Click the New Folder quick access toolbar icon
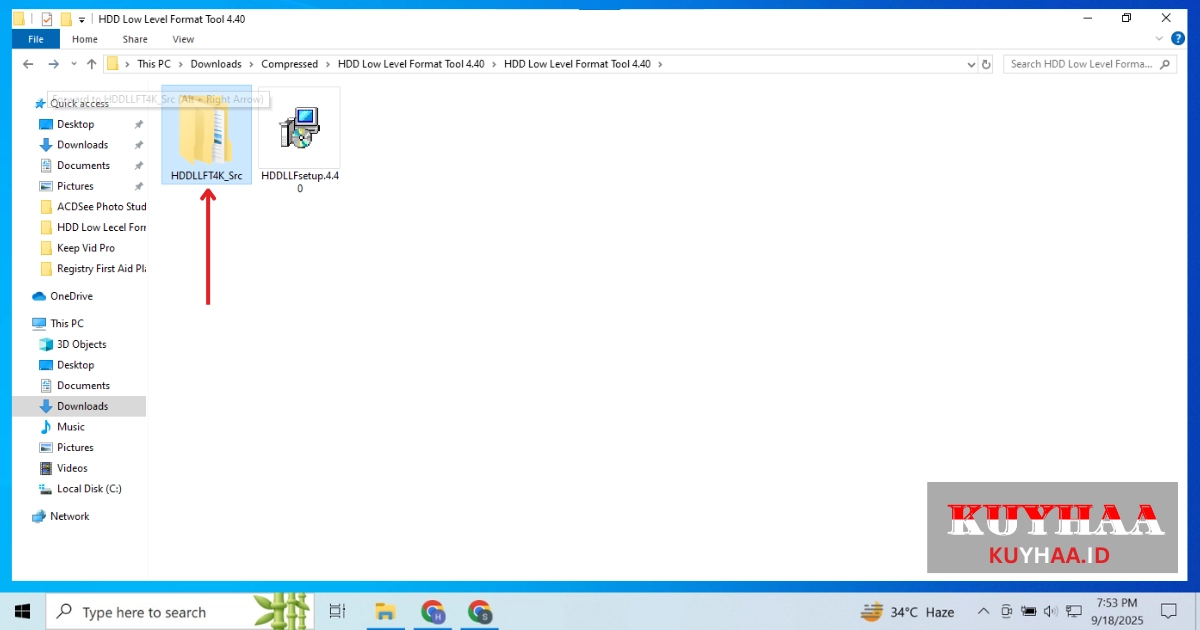Image resolution: width=1200 pixels, height=630 pixels. 66,19
